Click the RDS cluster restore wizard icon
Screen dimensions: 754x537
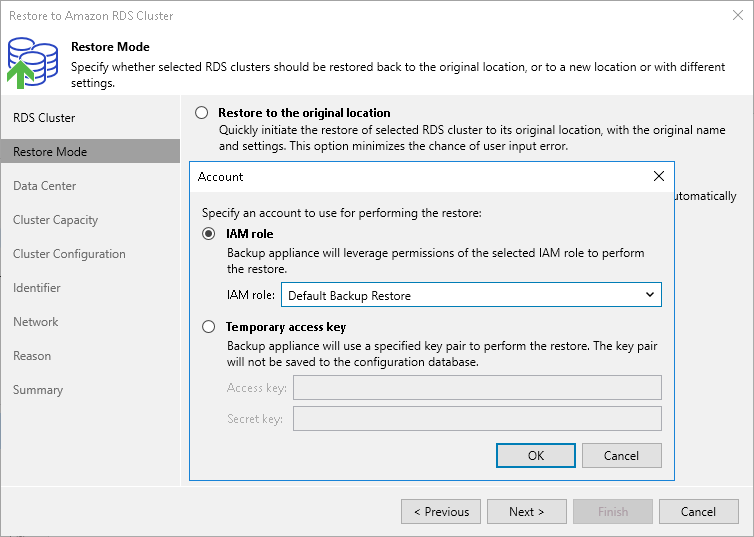(31, 59)
